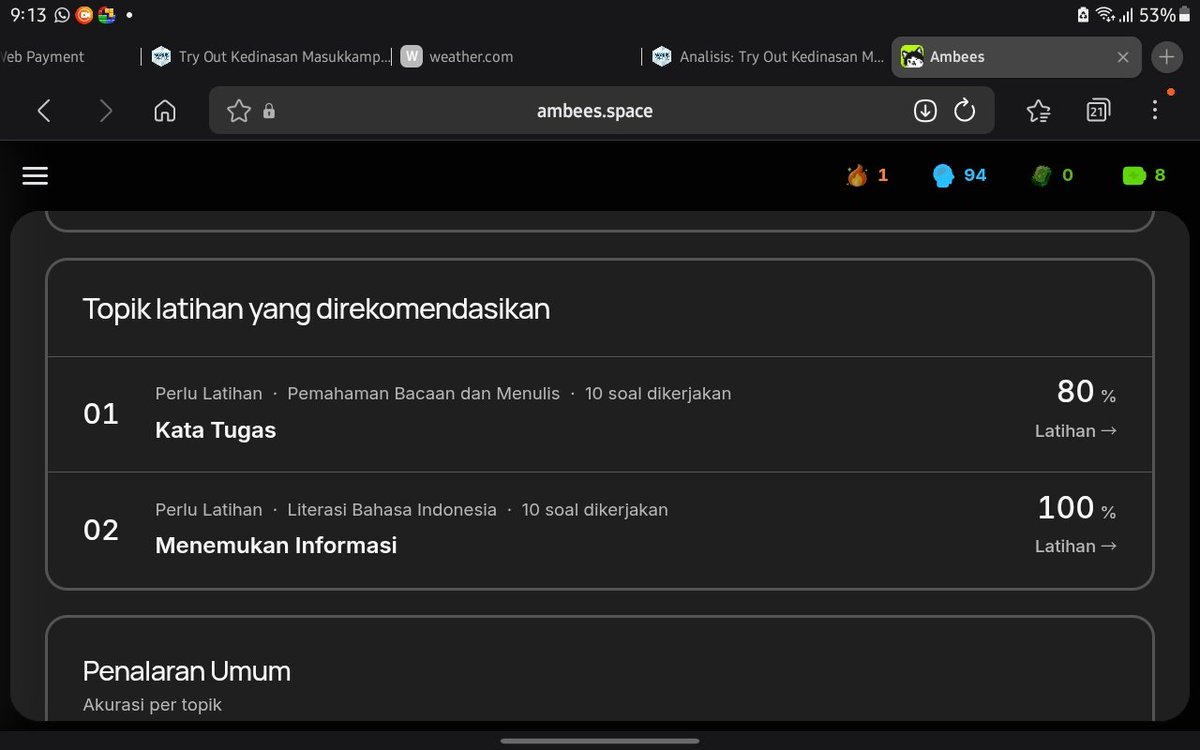Tap the download icon in address bar
This screenshot has height=750, width=1200.
pyautogui.click(x=925, y=111)
